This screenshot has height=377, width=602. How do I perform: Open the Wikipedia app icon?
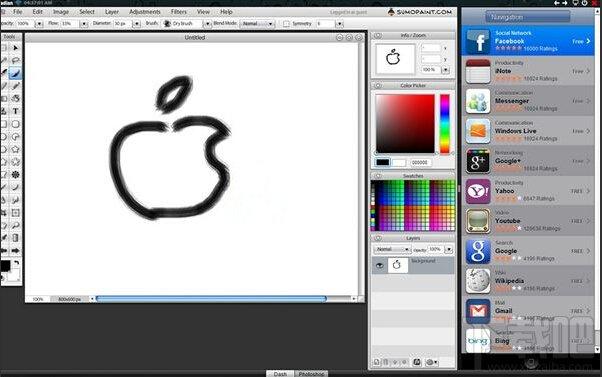click(x=478, y=281)
